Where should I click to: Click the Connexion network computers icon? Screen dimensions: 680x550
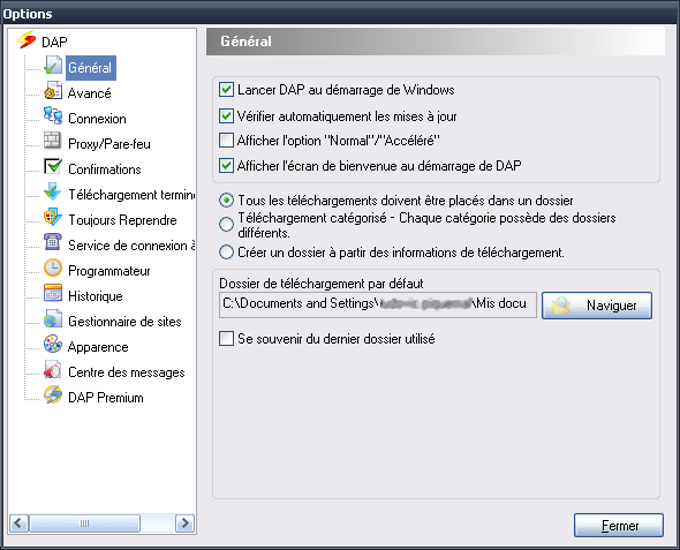tap(52, 116)
